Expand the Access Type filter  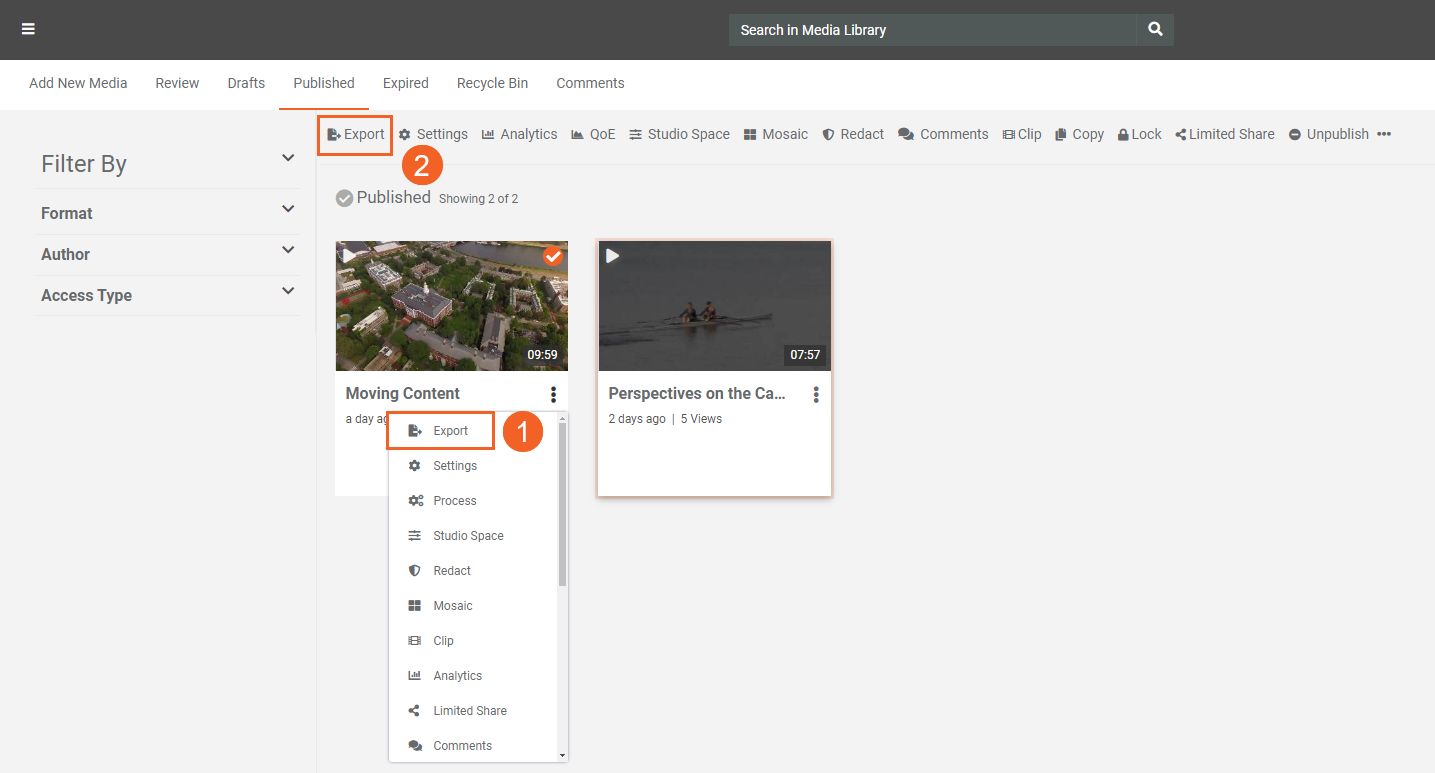(x=288, y=291)
